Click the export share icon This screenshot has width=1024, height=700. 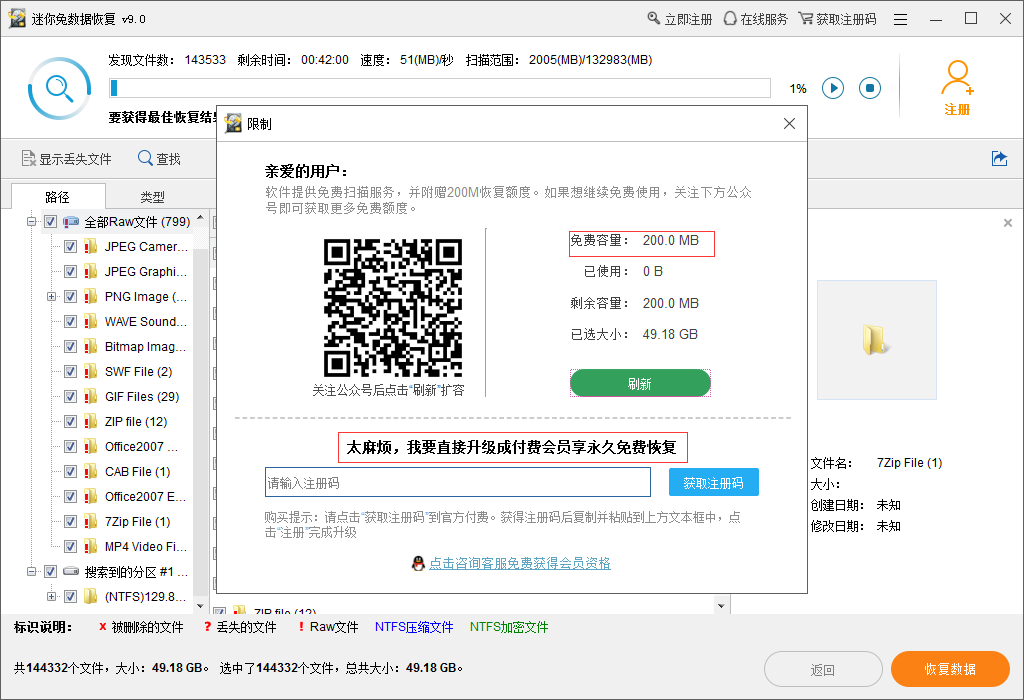coord(999,158)
